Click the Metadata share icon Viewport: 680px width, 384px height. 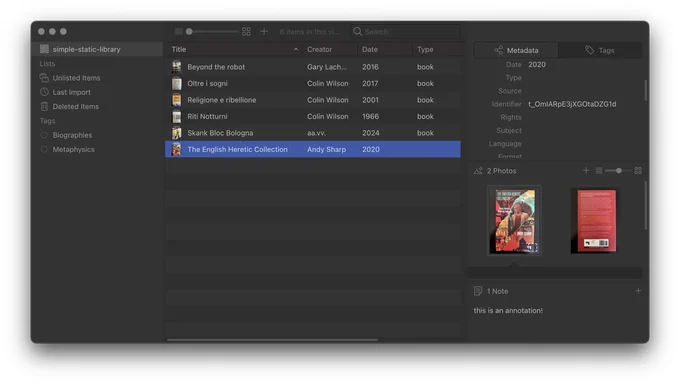[x=498, y=50]
